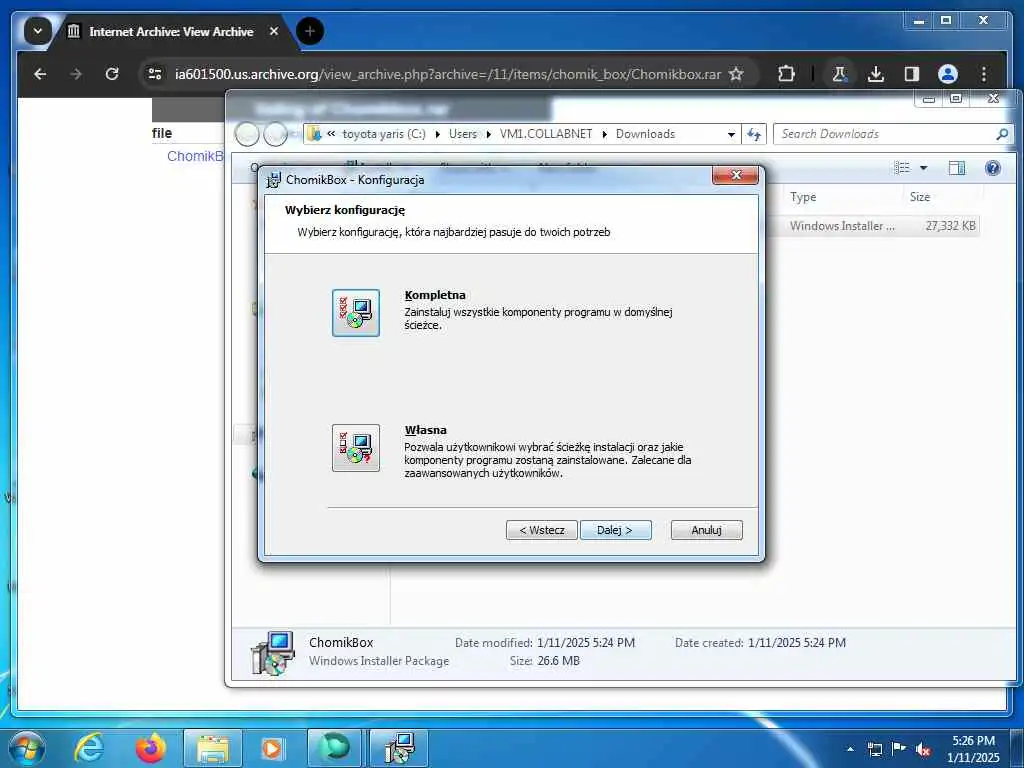This screenshot has width=1024, height=768.
Task: Change view using Explorer view icon
Action: point(902,168)
